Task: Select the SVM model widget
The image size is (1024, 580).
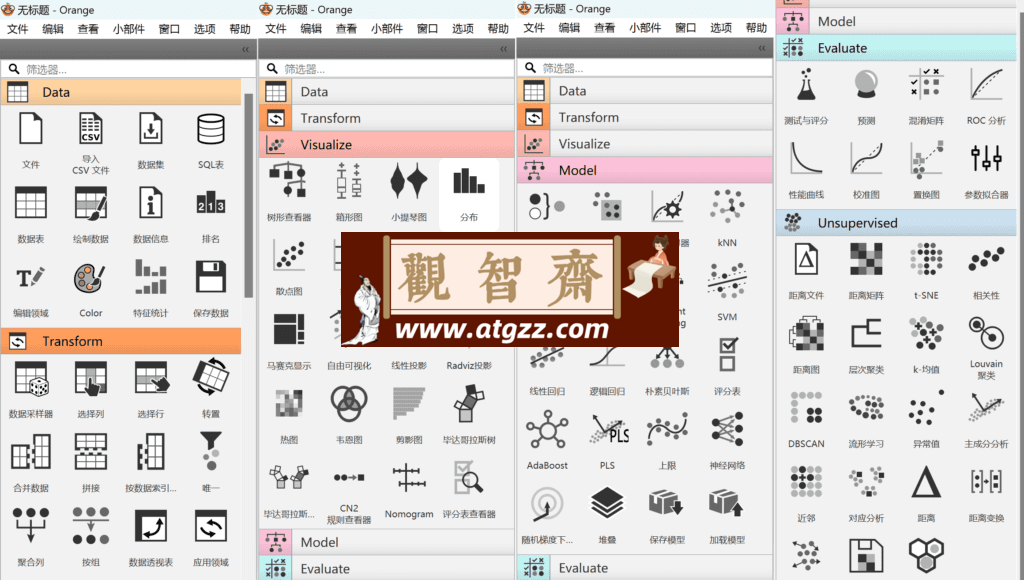Action: point(727,281)
